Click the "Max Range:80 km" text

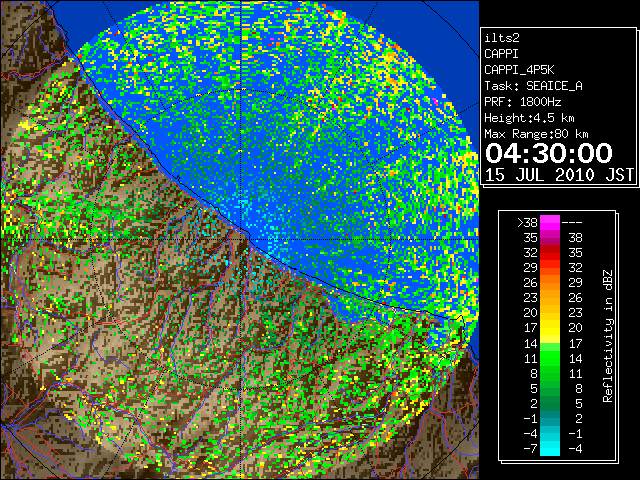click(x=536, y=134)
